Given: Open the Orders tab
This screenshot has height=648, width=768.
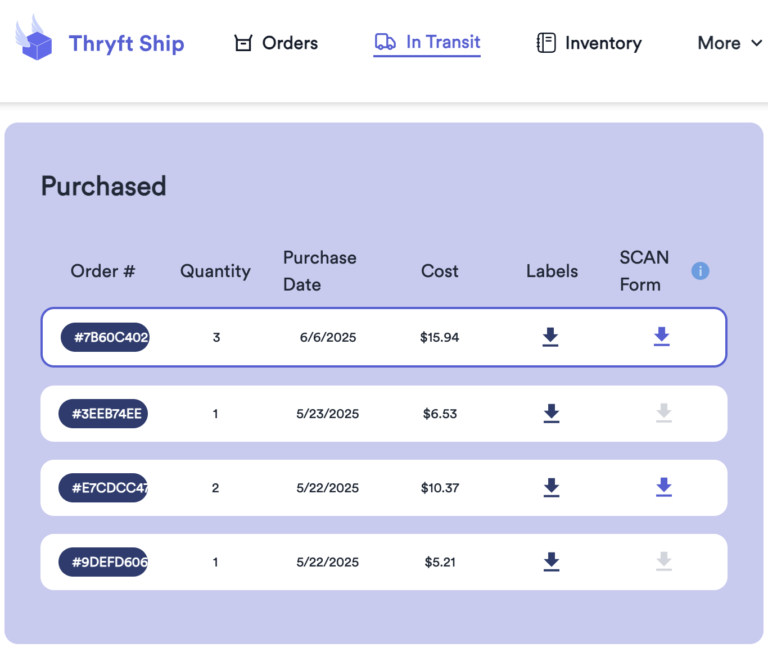Looking at the screenshot, I should tap(276, 43).
